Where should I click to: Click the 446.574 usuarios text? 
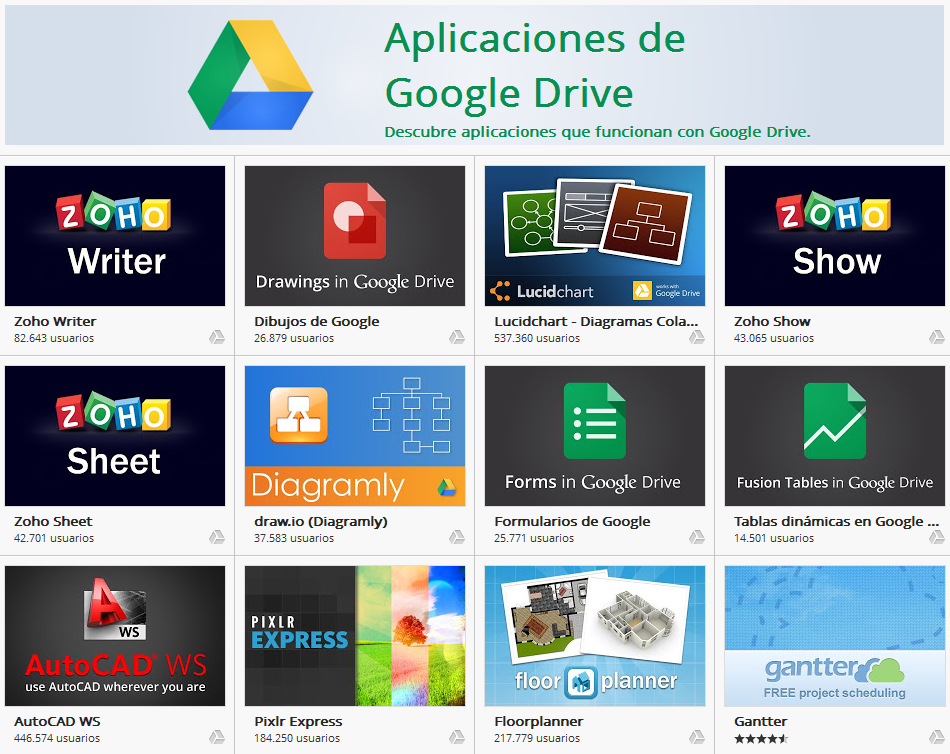pyautogui.click(x=57, y=738)
